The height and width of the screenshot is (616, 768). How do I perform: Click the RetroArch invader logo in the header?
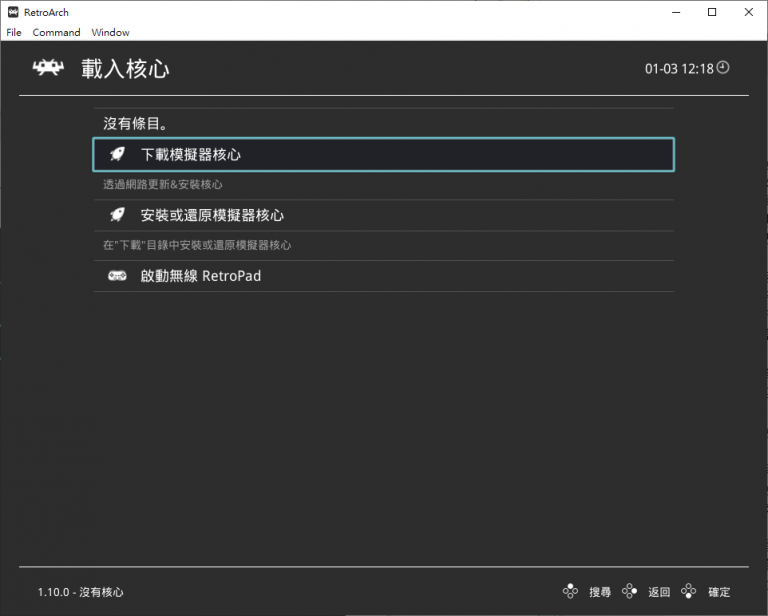point(48,68)
